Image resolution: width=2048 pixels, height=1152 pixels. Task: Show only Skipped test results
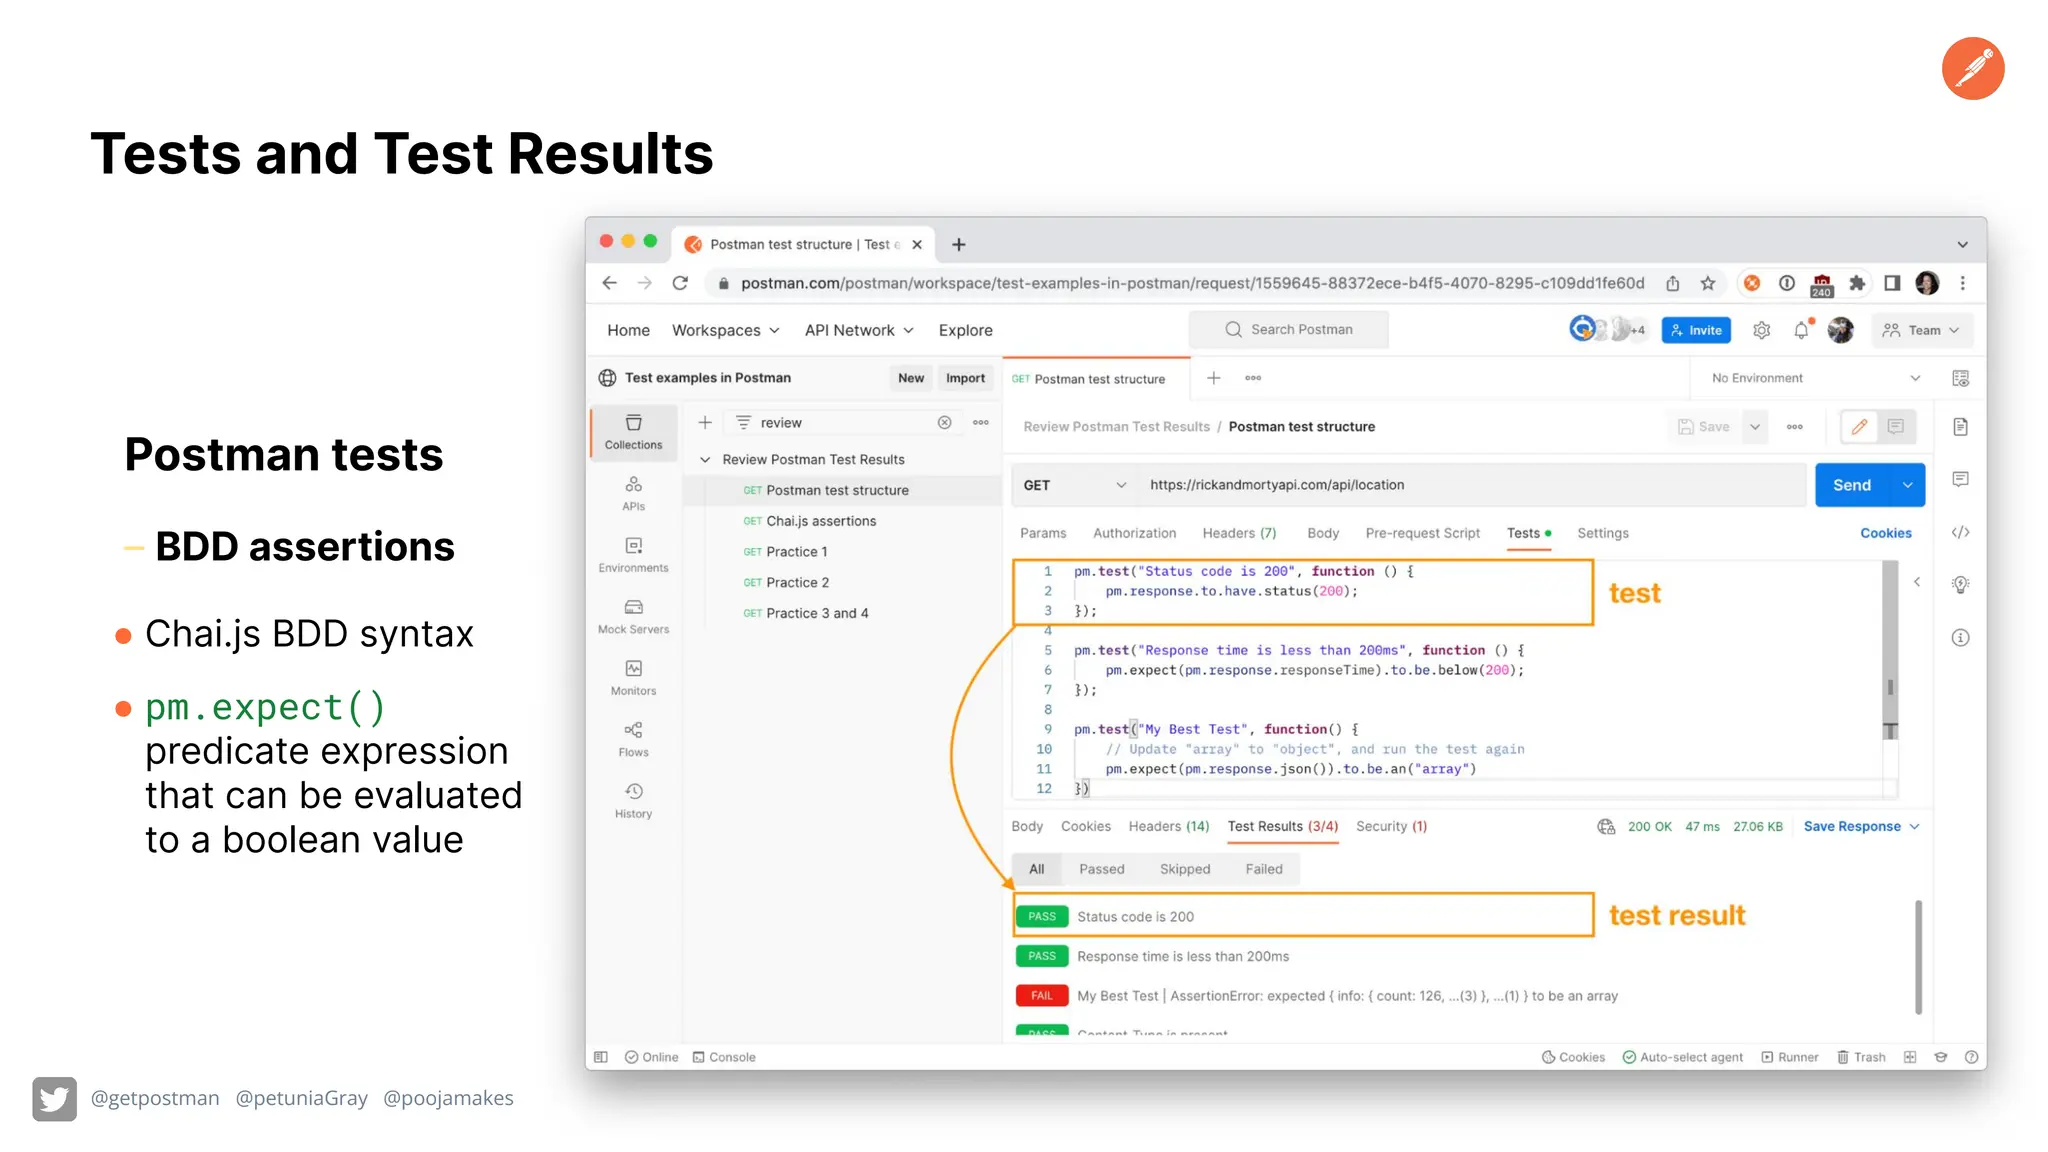coord(1184,869)
